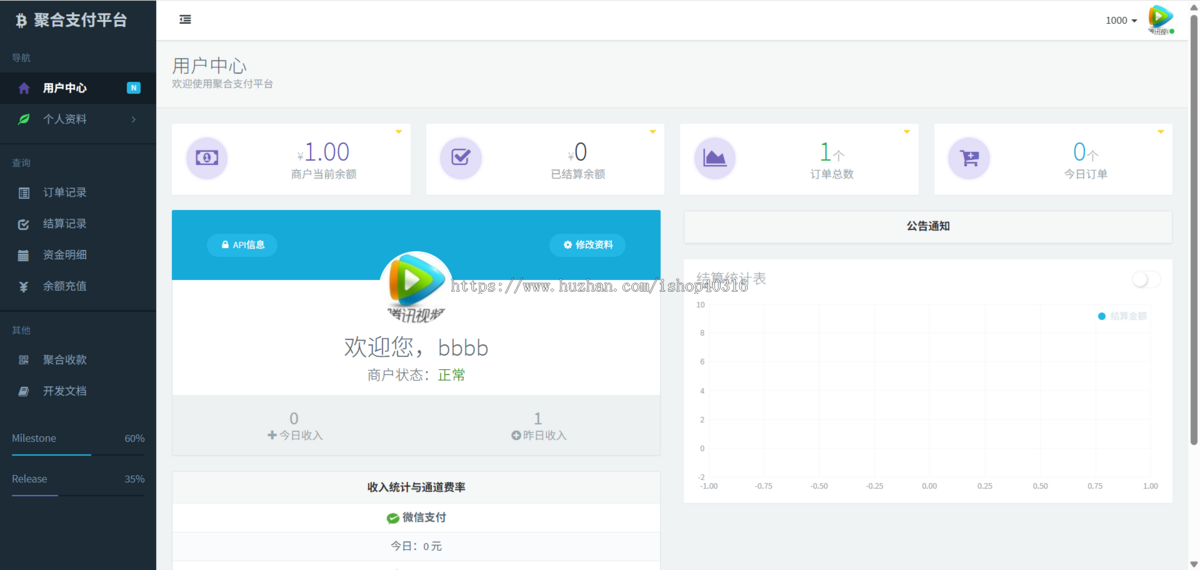Click the calendar icon beside 资金明细
1200x570 pixels.
tap(24, 255)
